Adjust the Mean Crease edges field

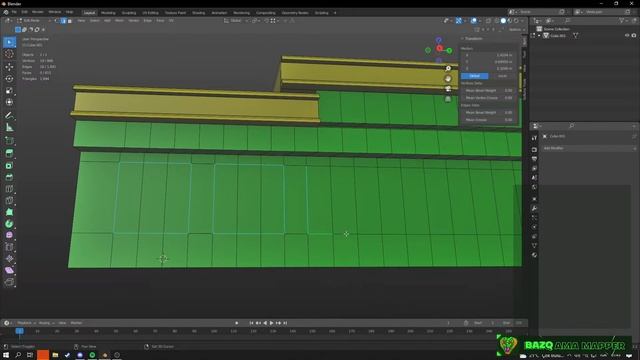click(x=489, y=120)
